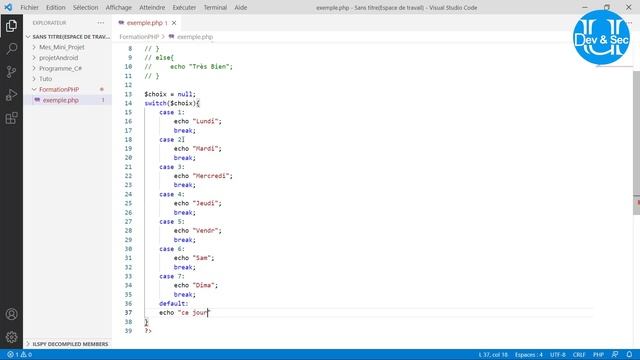Close the exemple.php tab
This screenshot has width=640, height=360.
[174, 23]
